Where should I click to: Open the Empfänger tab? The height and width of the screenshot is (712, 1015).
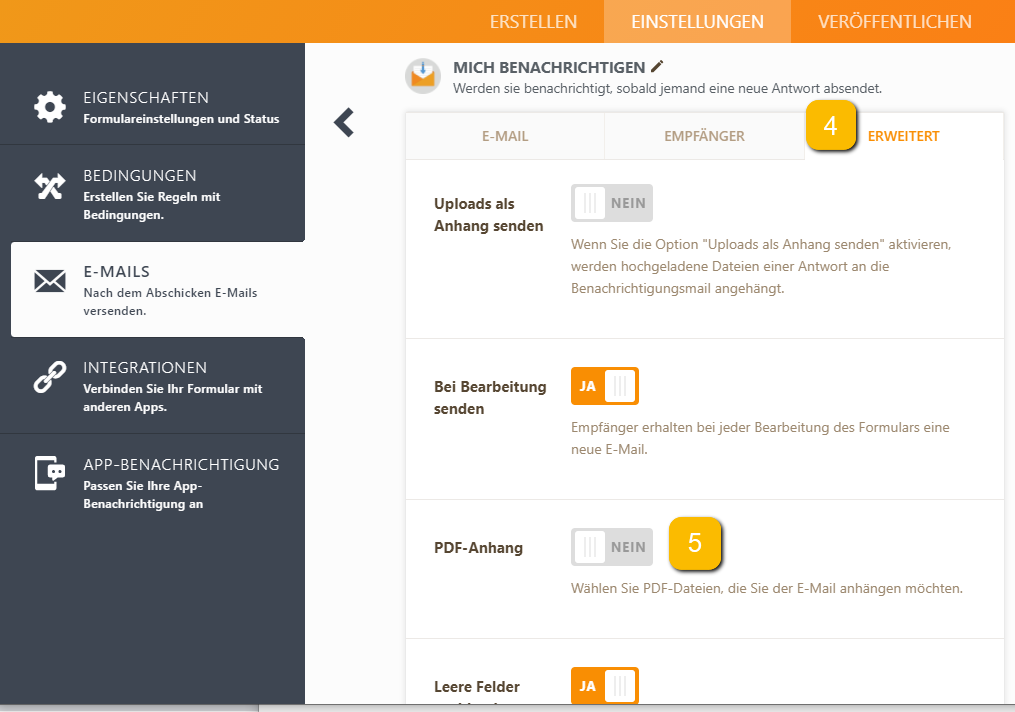(704, 136)
